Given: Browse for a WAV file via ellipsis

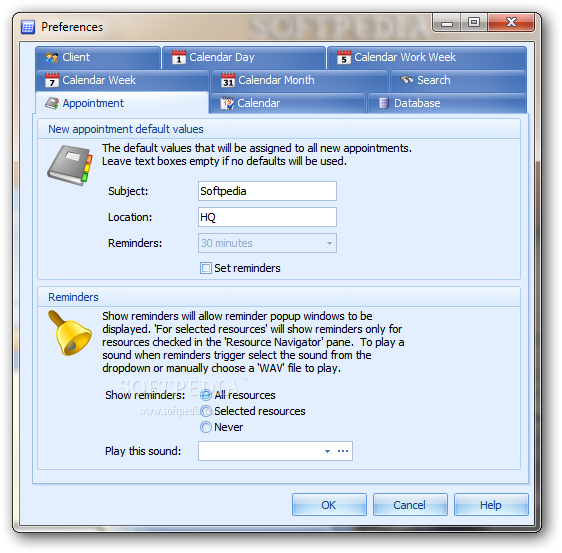Looking at the screenshot, I should pos(343,451).
